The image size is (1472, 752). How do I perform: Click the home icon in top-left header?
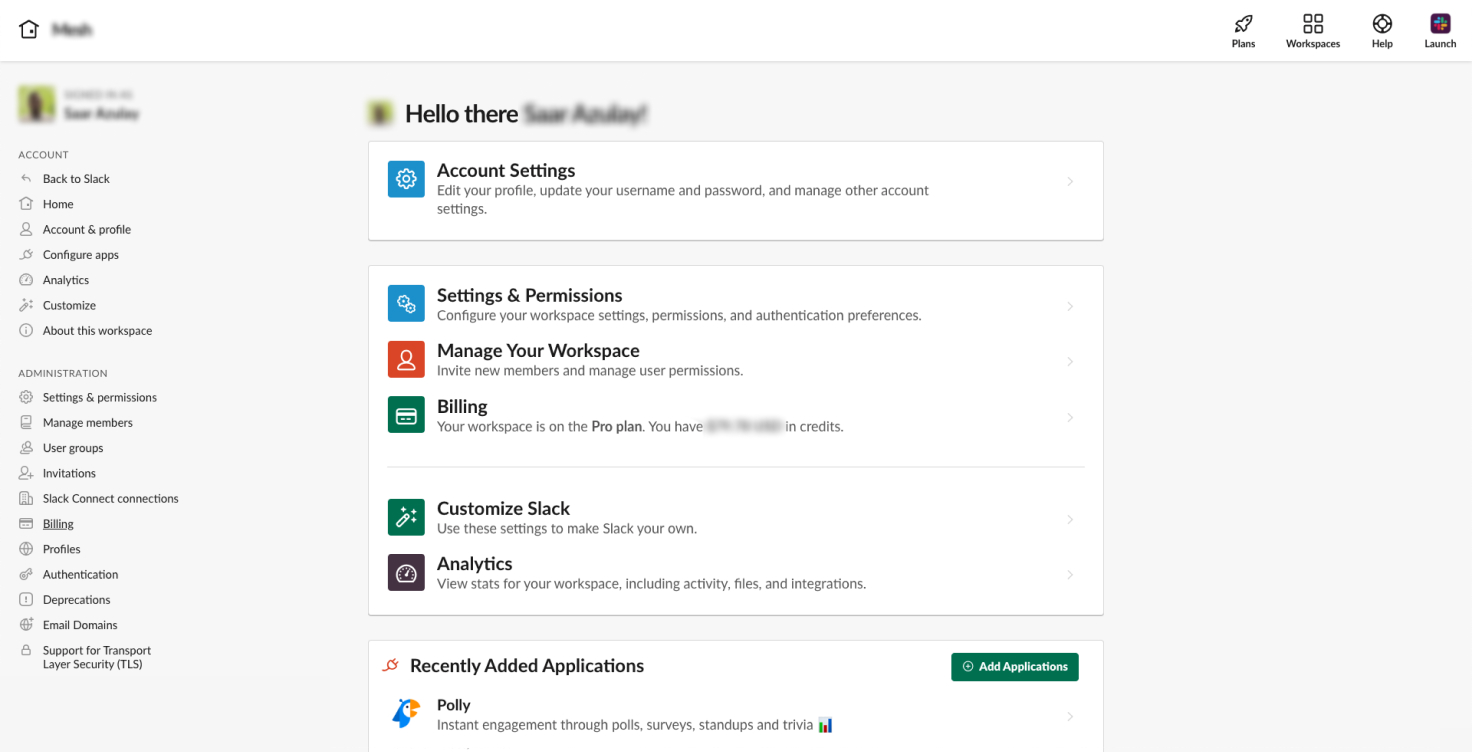pyautogui.click(x=29, y=30)
